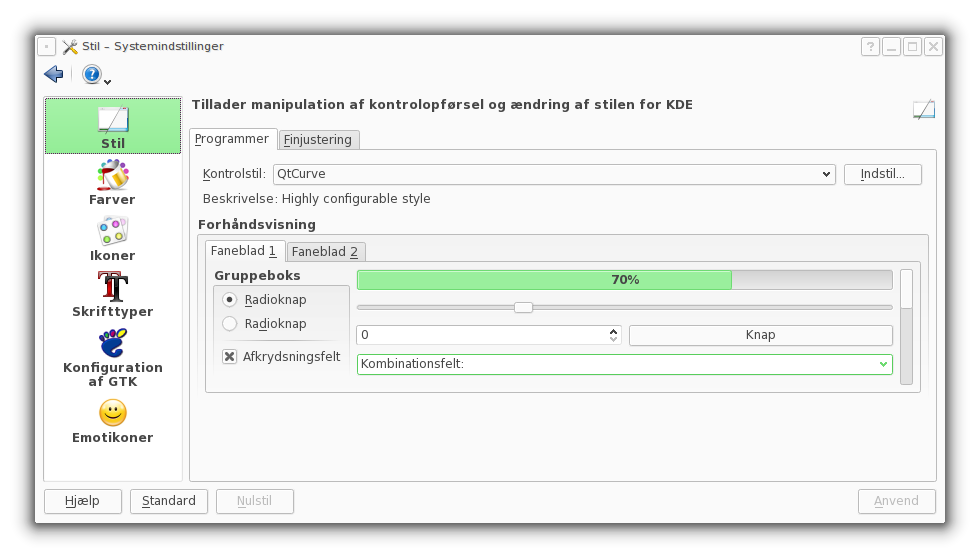Open the Kombinationsfelt combo box
This screenshot has height=558, width=980.
[624, 364]
